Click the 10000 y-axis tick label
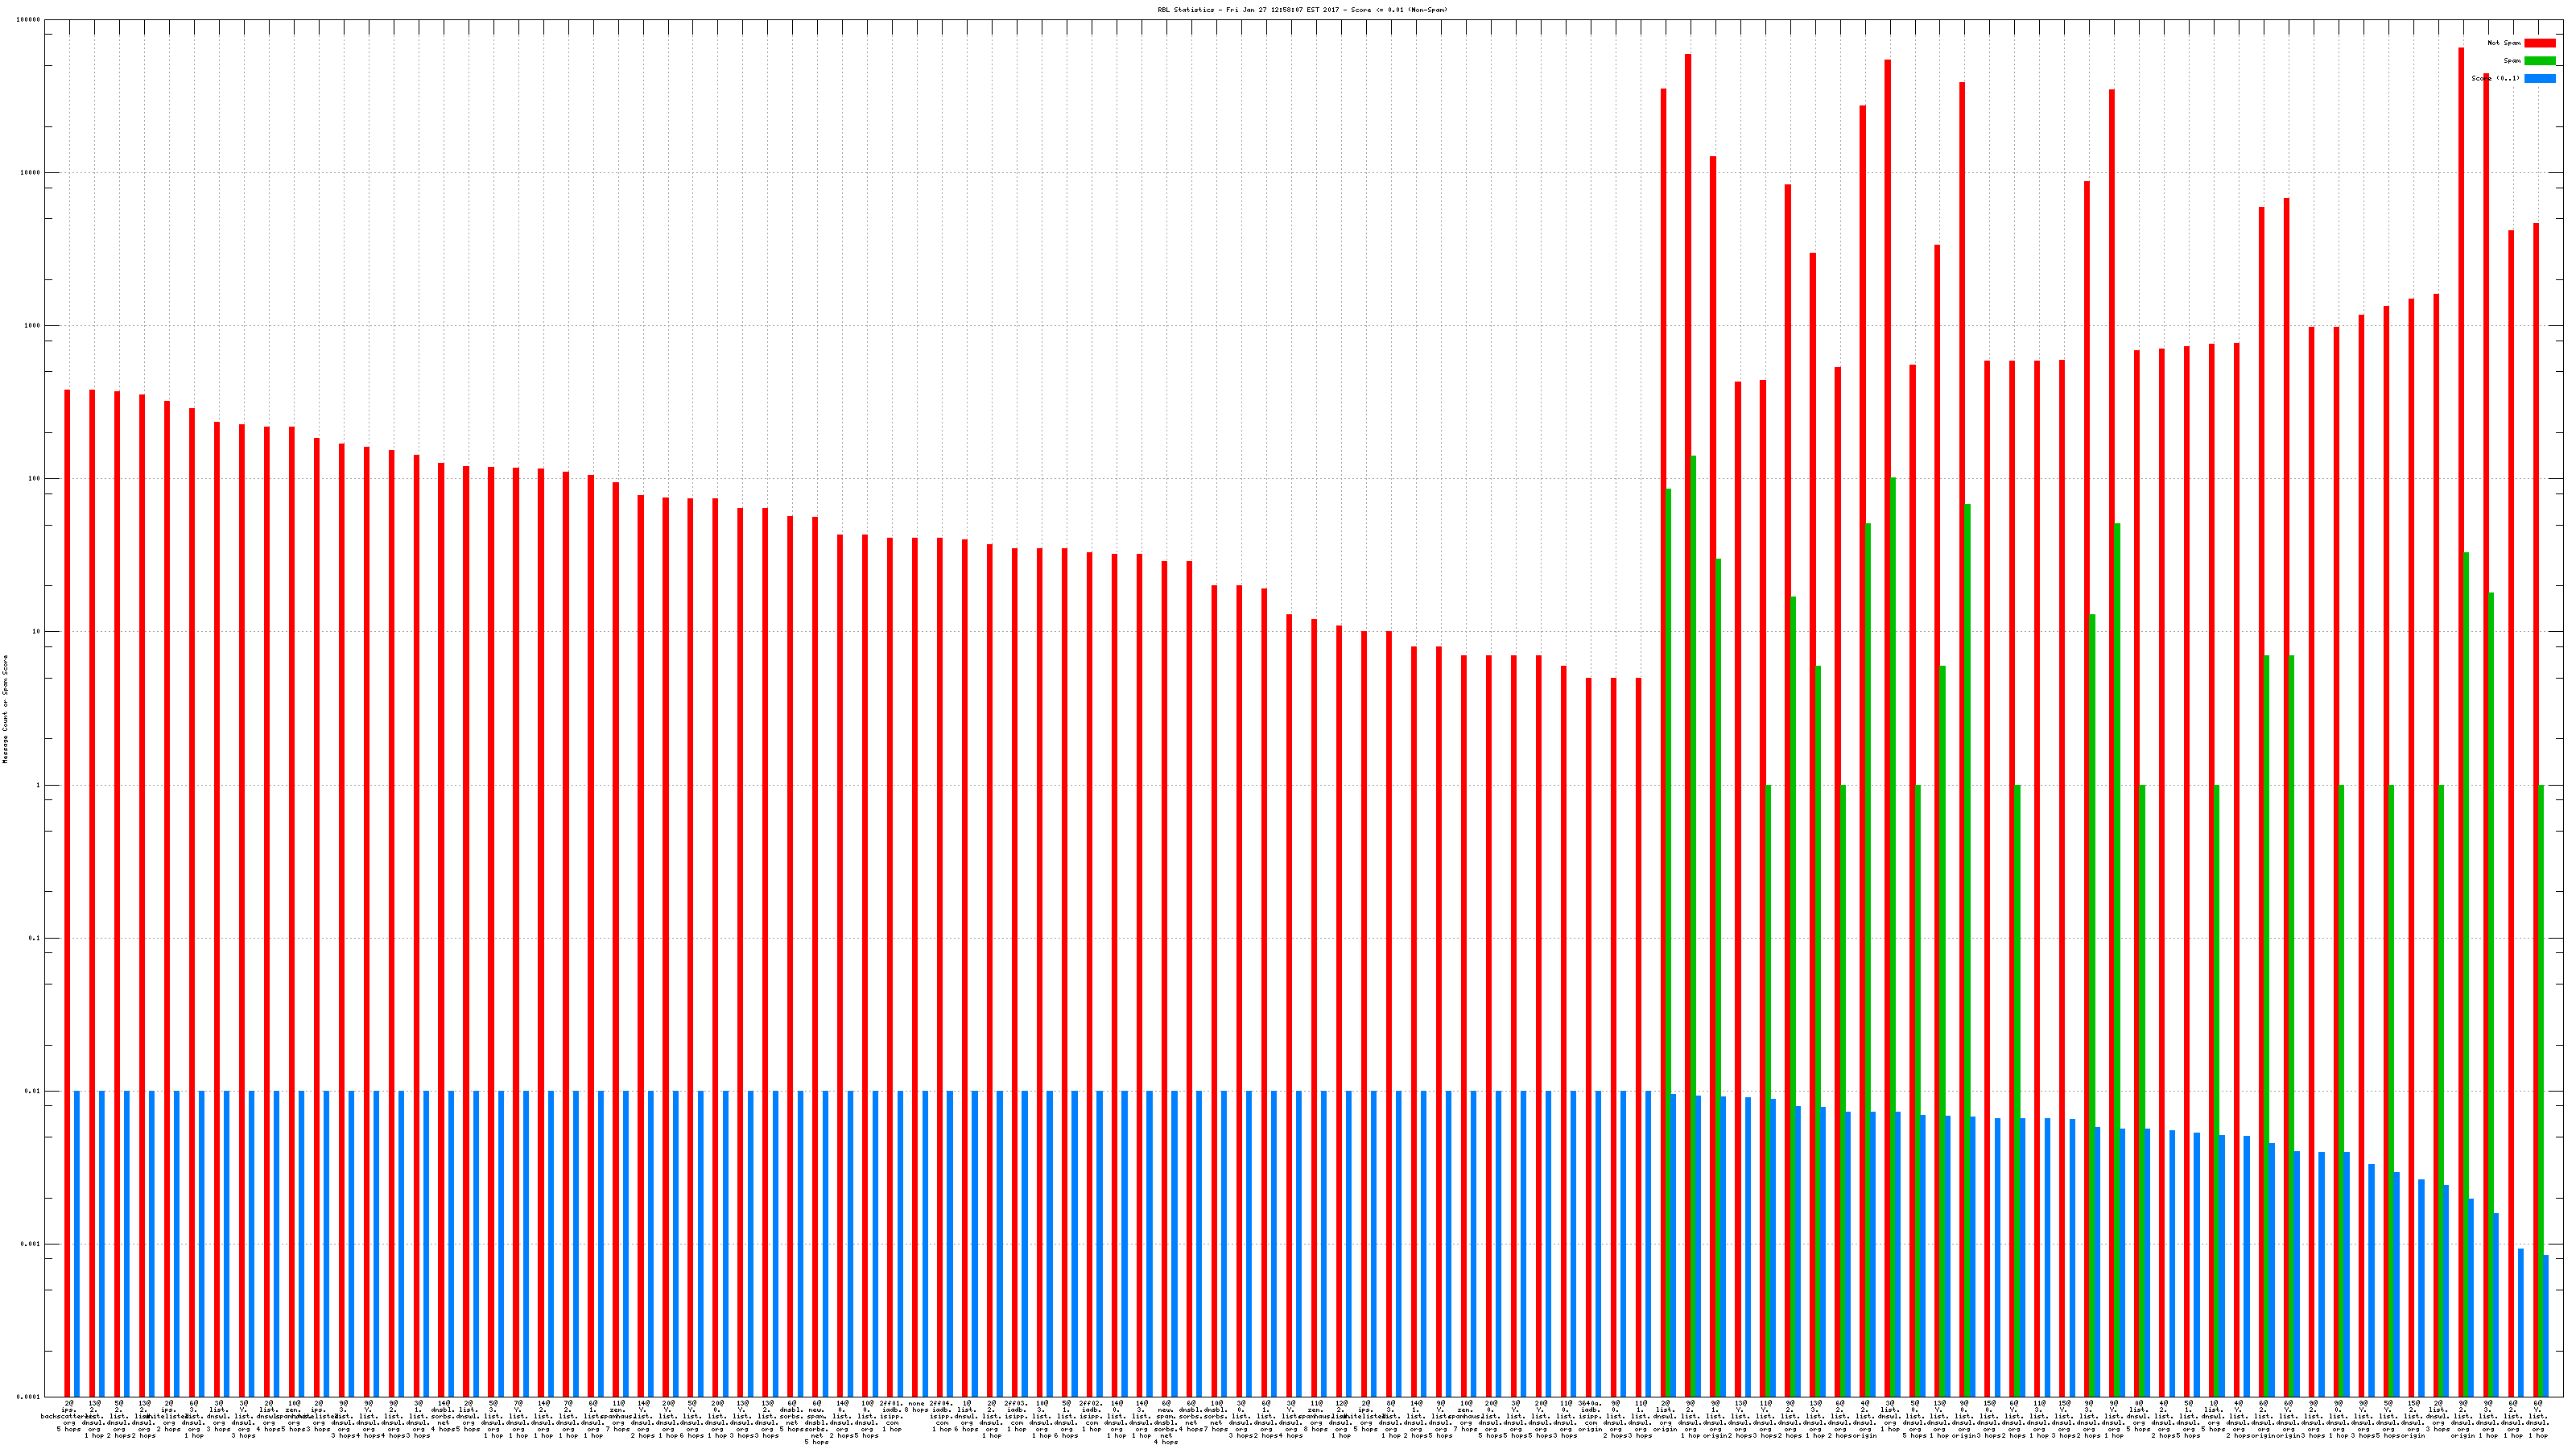 point(31,173)
